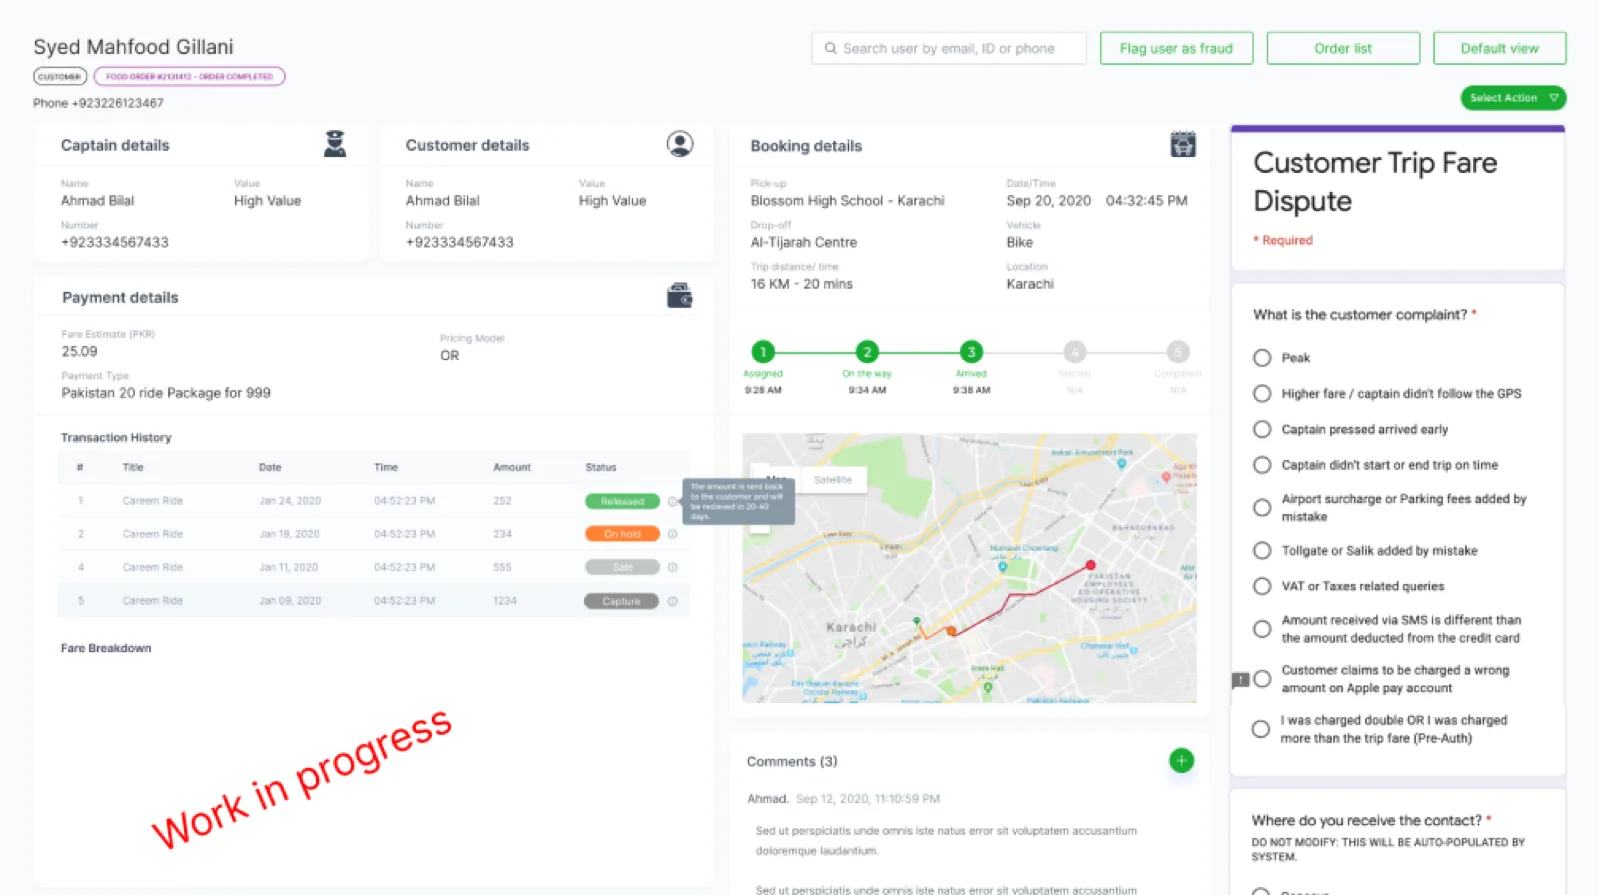
Task: Select VAT or Taxes related queries
Action: click(x=1262, y=587)
